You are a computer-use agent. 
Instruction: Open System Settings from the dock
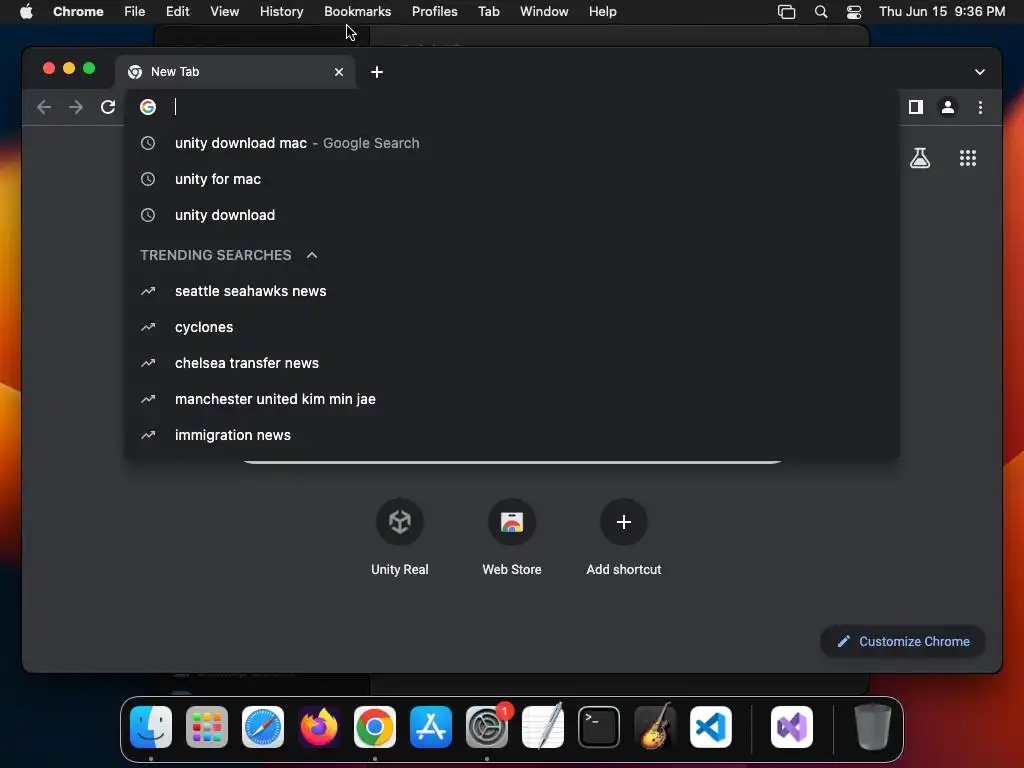487,727
